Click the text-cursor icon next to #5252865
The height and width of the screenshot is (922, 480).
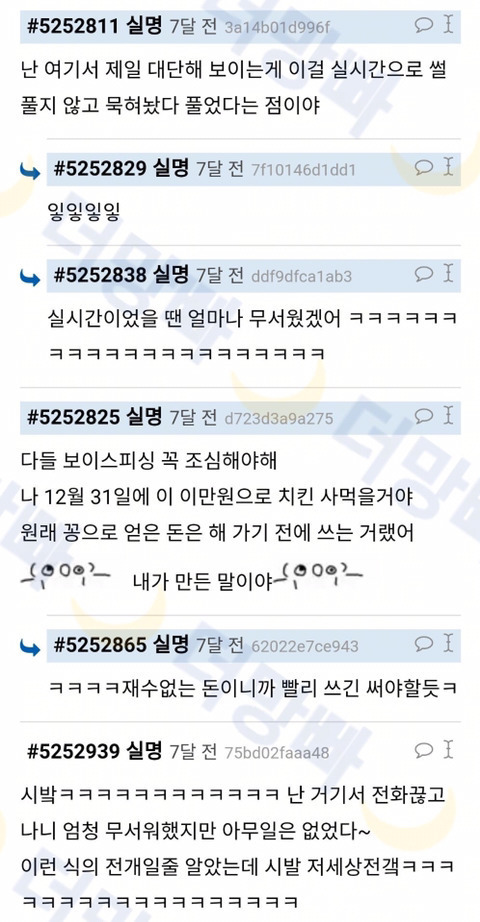[448, 643]
